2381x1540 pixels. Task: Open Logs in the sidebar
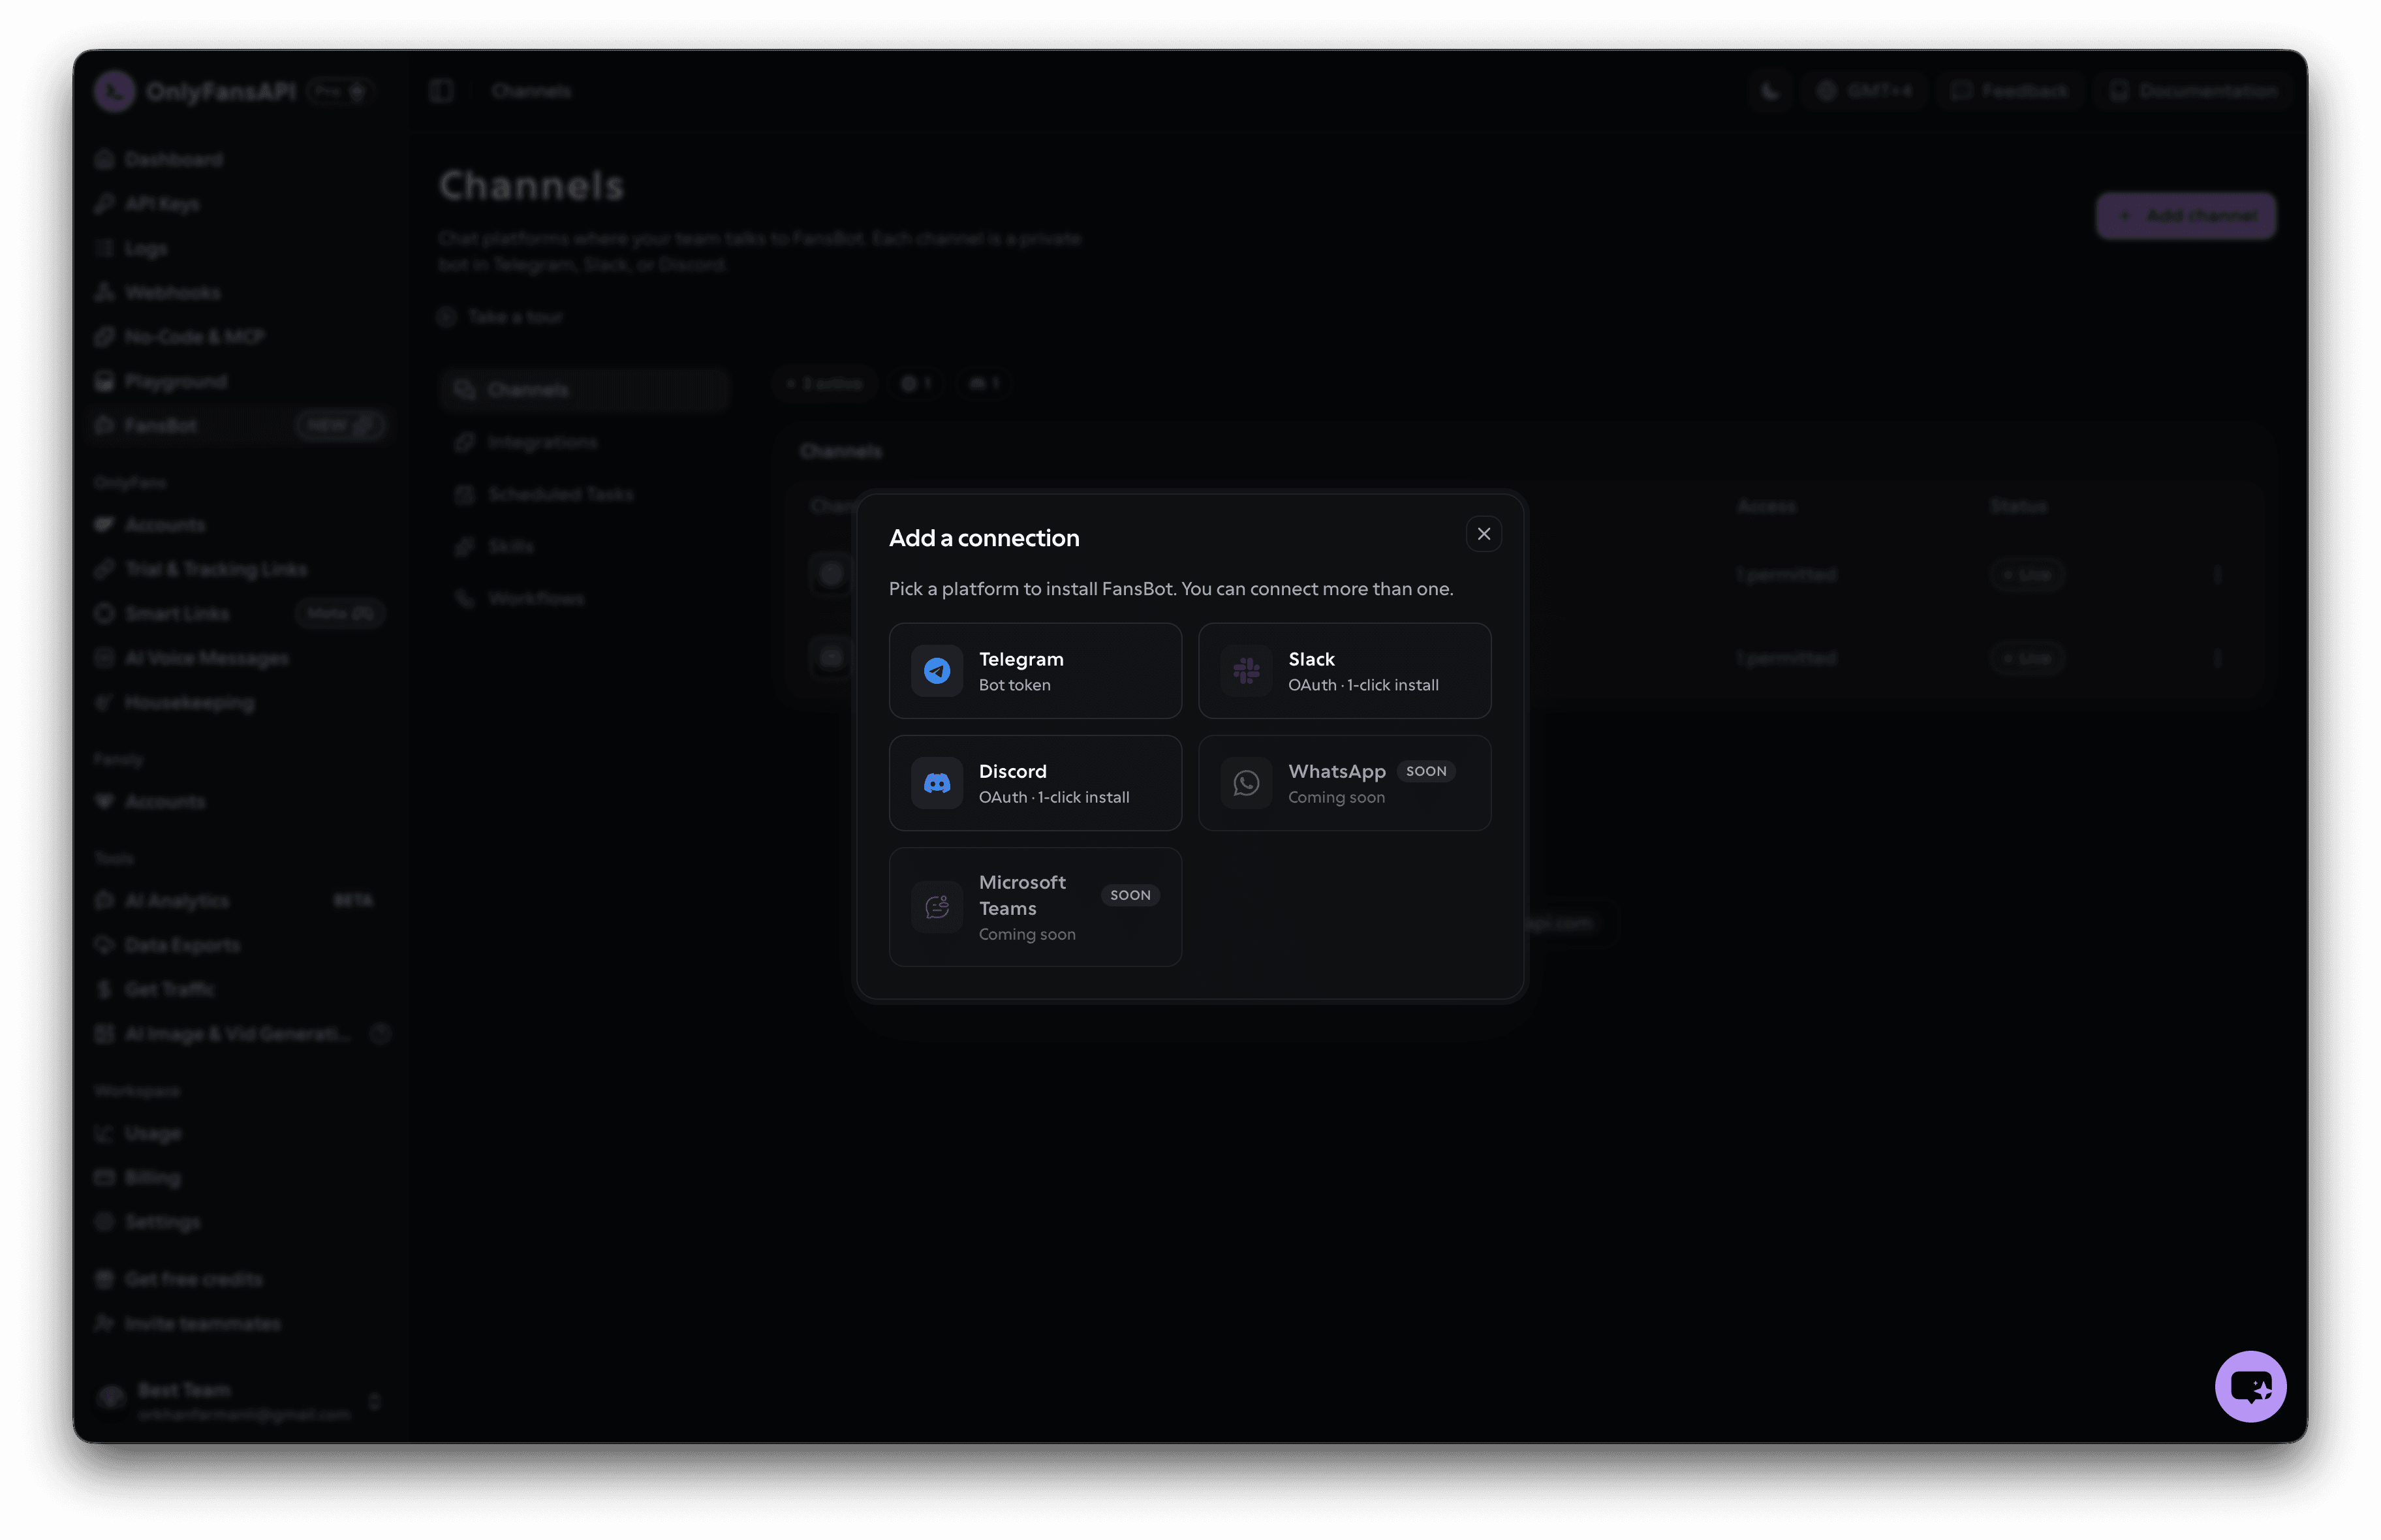pyautogui.click(x=240, y=248)
